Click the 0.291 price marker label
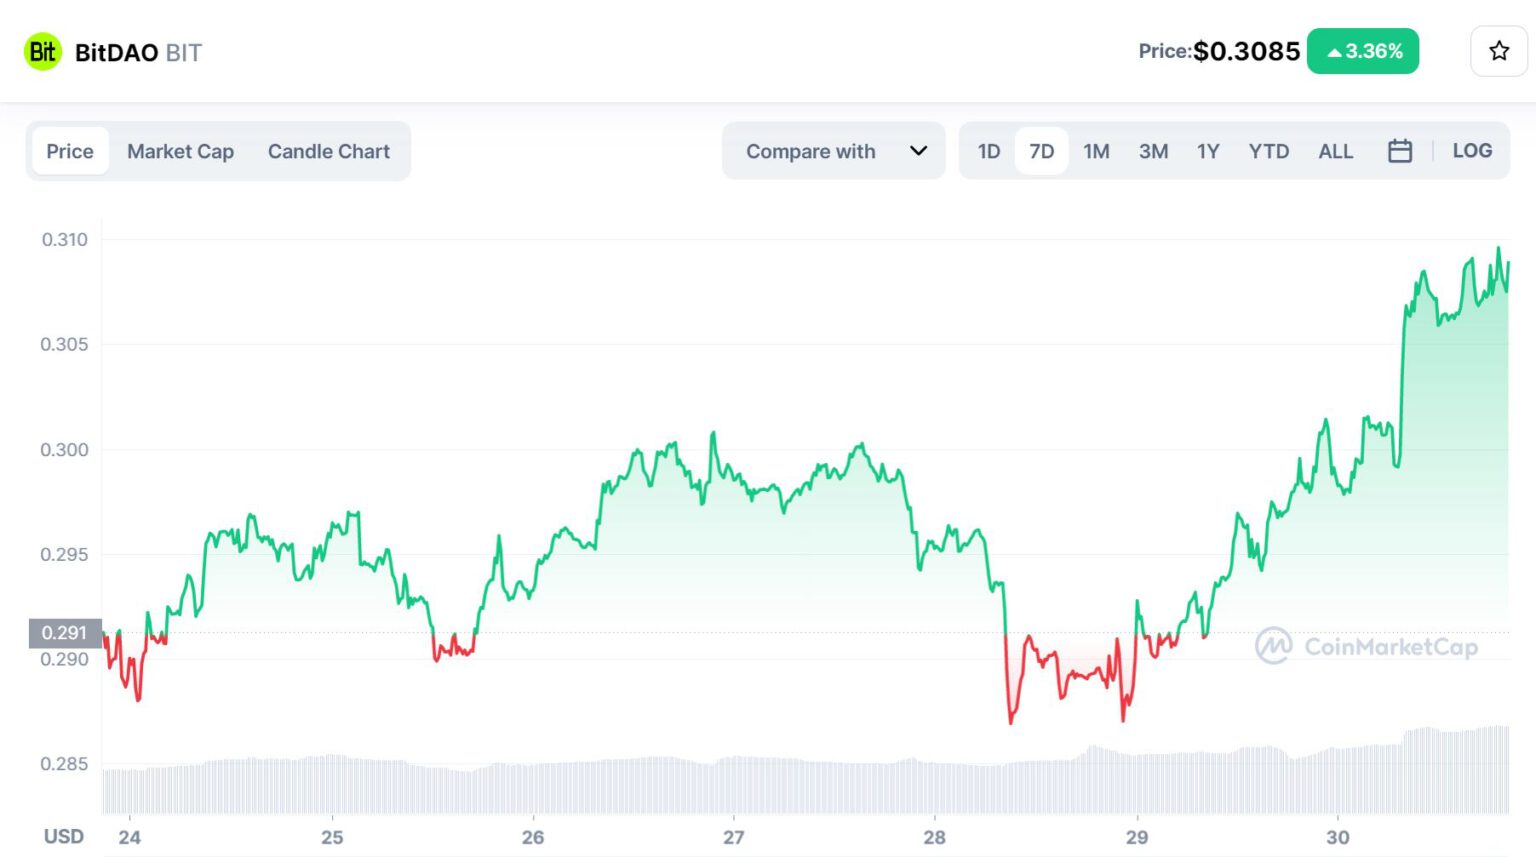The width and height of the screenshot is (1536, 857). (65, 633)
